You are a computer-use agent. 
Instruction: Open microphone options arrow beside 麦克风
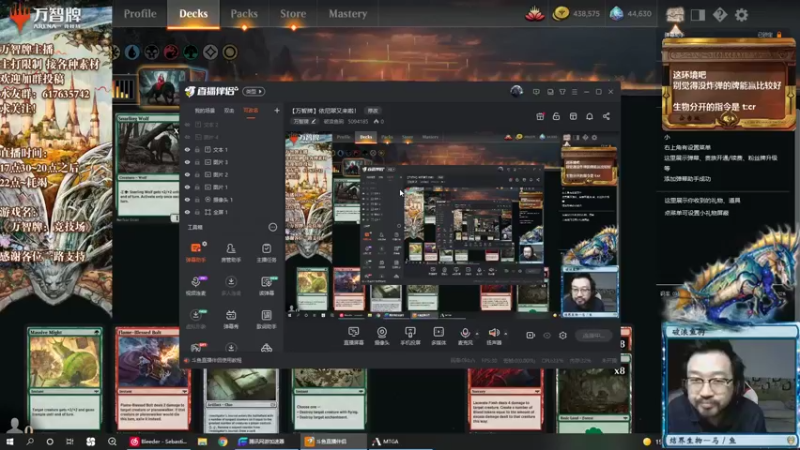pos(477,334)
